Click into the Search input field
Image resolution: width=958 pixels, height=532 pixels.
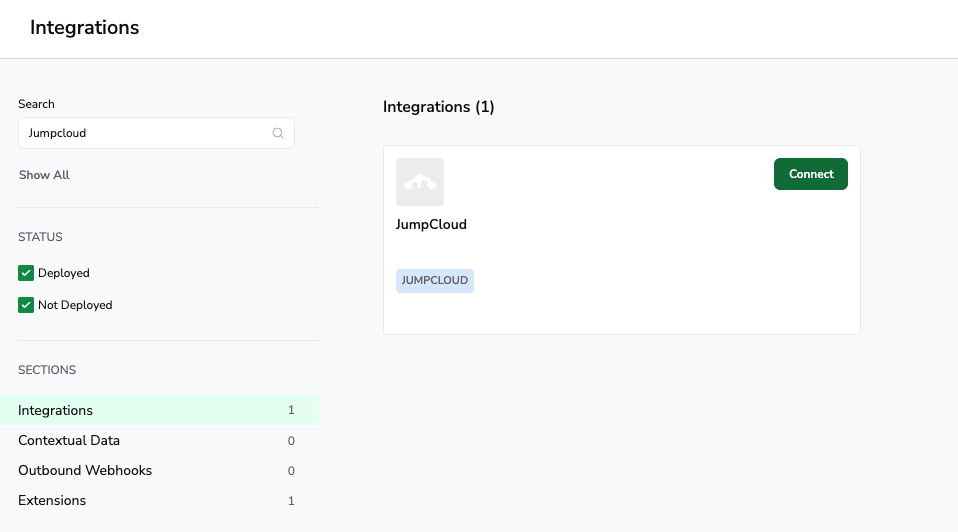[x=145, y=133]
